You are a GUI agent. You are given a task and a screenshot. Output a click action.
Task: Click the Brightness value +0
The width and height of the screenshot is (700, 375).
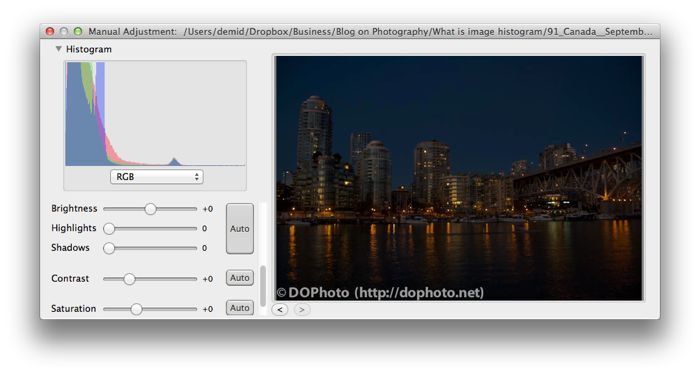pyautogui.click(x=208, y=209)
